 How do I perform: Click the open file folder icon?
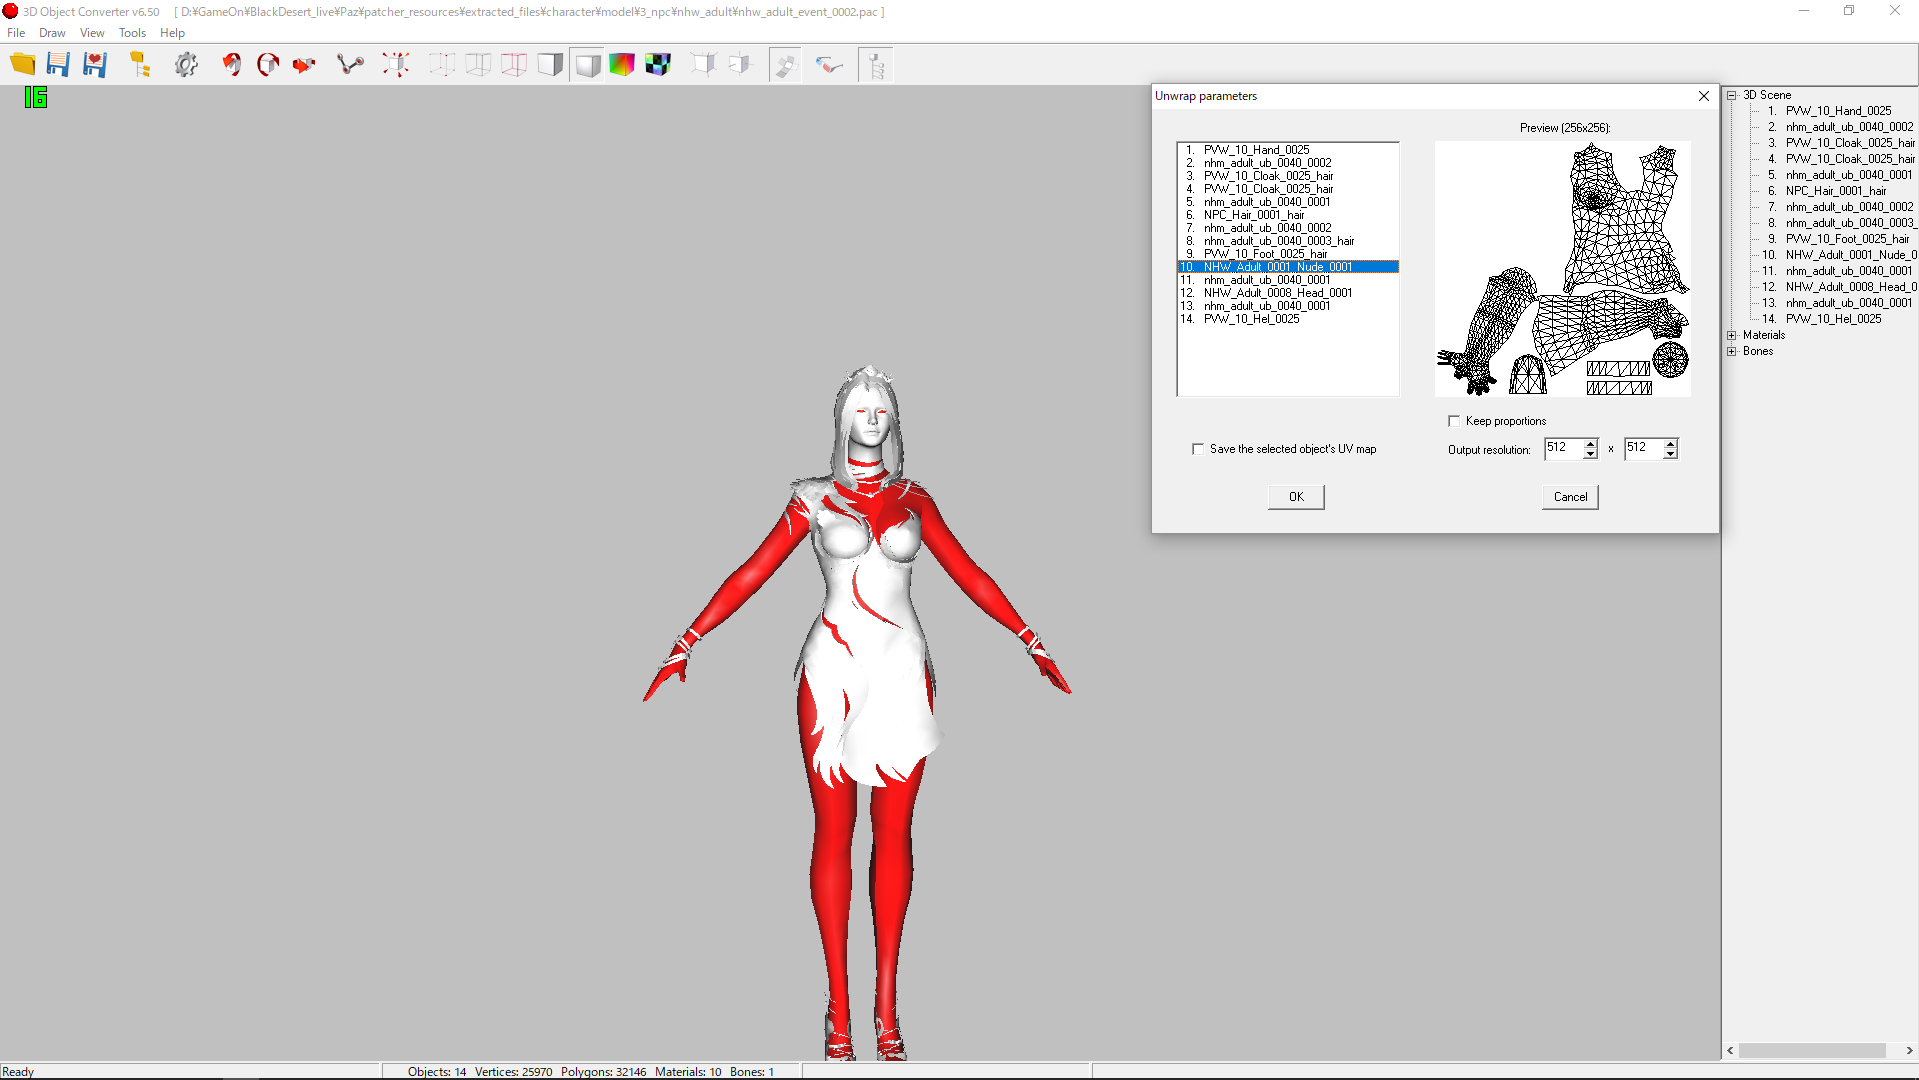22,65
